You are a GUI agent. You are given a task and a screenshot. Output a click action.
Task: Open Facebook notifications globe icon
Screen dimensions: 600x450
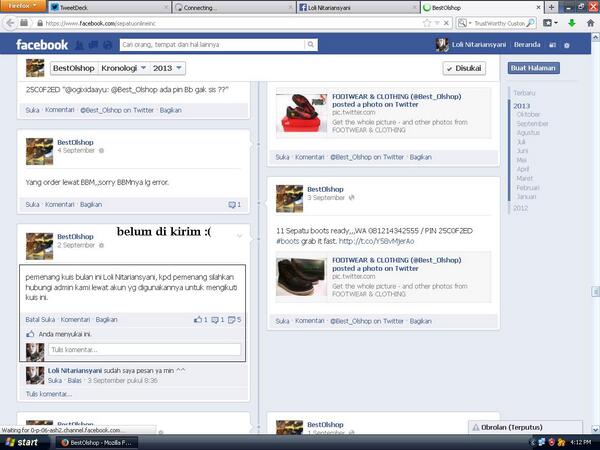pyautogui.click(x=108, y=45)
